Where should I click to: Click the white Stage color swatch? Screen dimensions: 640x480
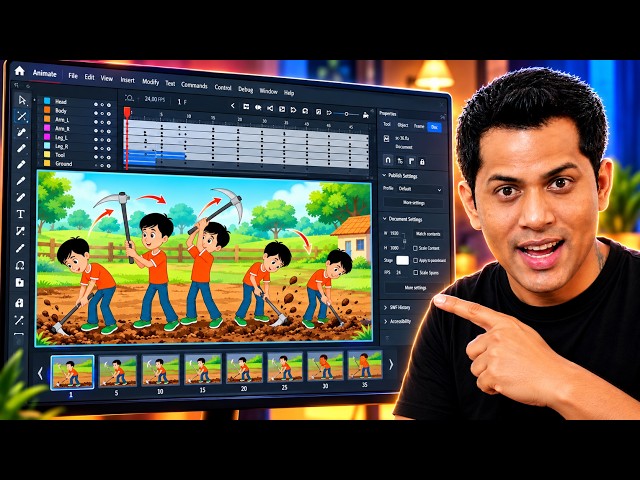(402, 260)
